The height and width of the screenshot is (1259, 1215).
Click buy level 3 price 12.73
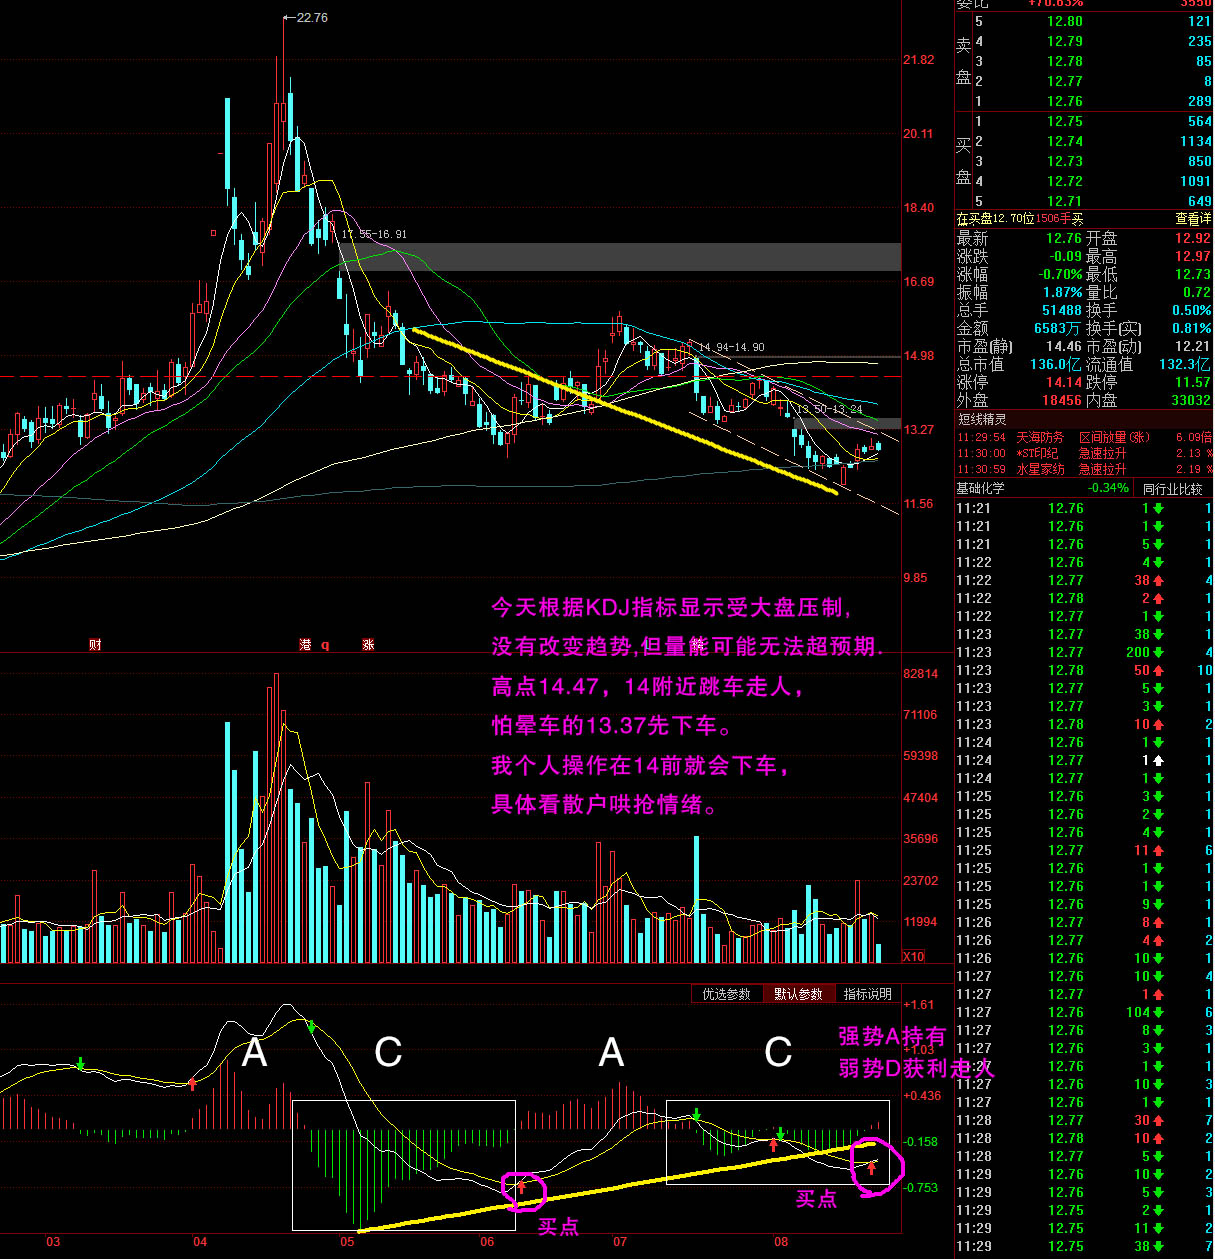(x=1064, y=161)
